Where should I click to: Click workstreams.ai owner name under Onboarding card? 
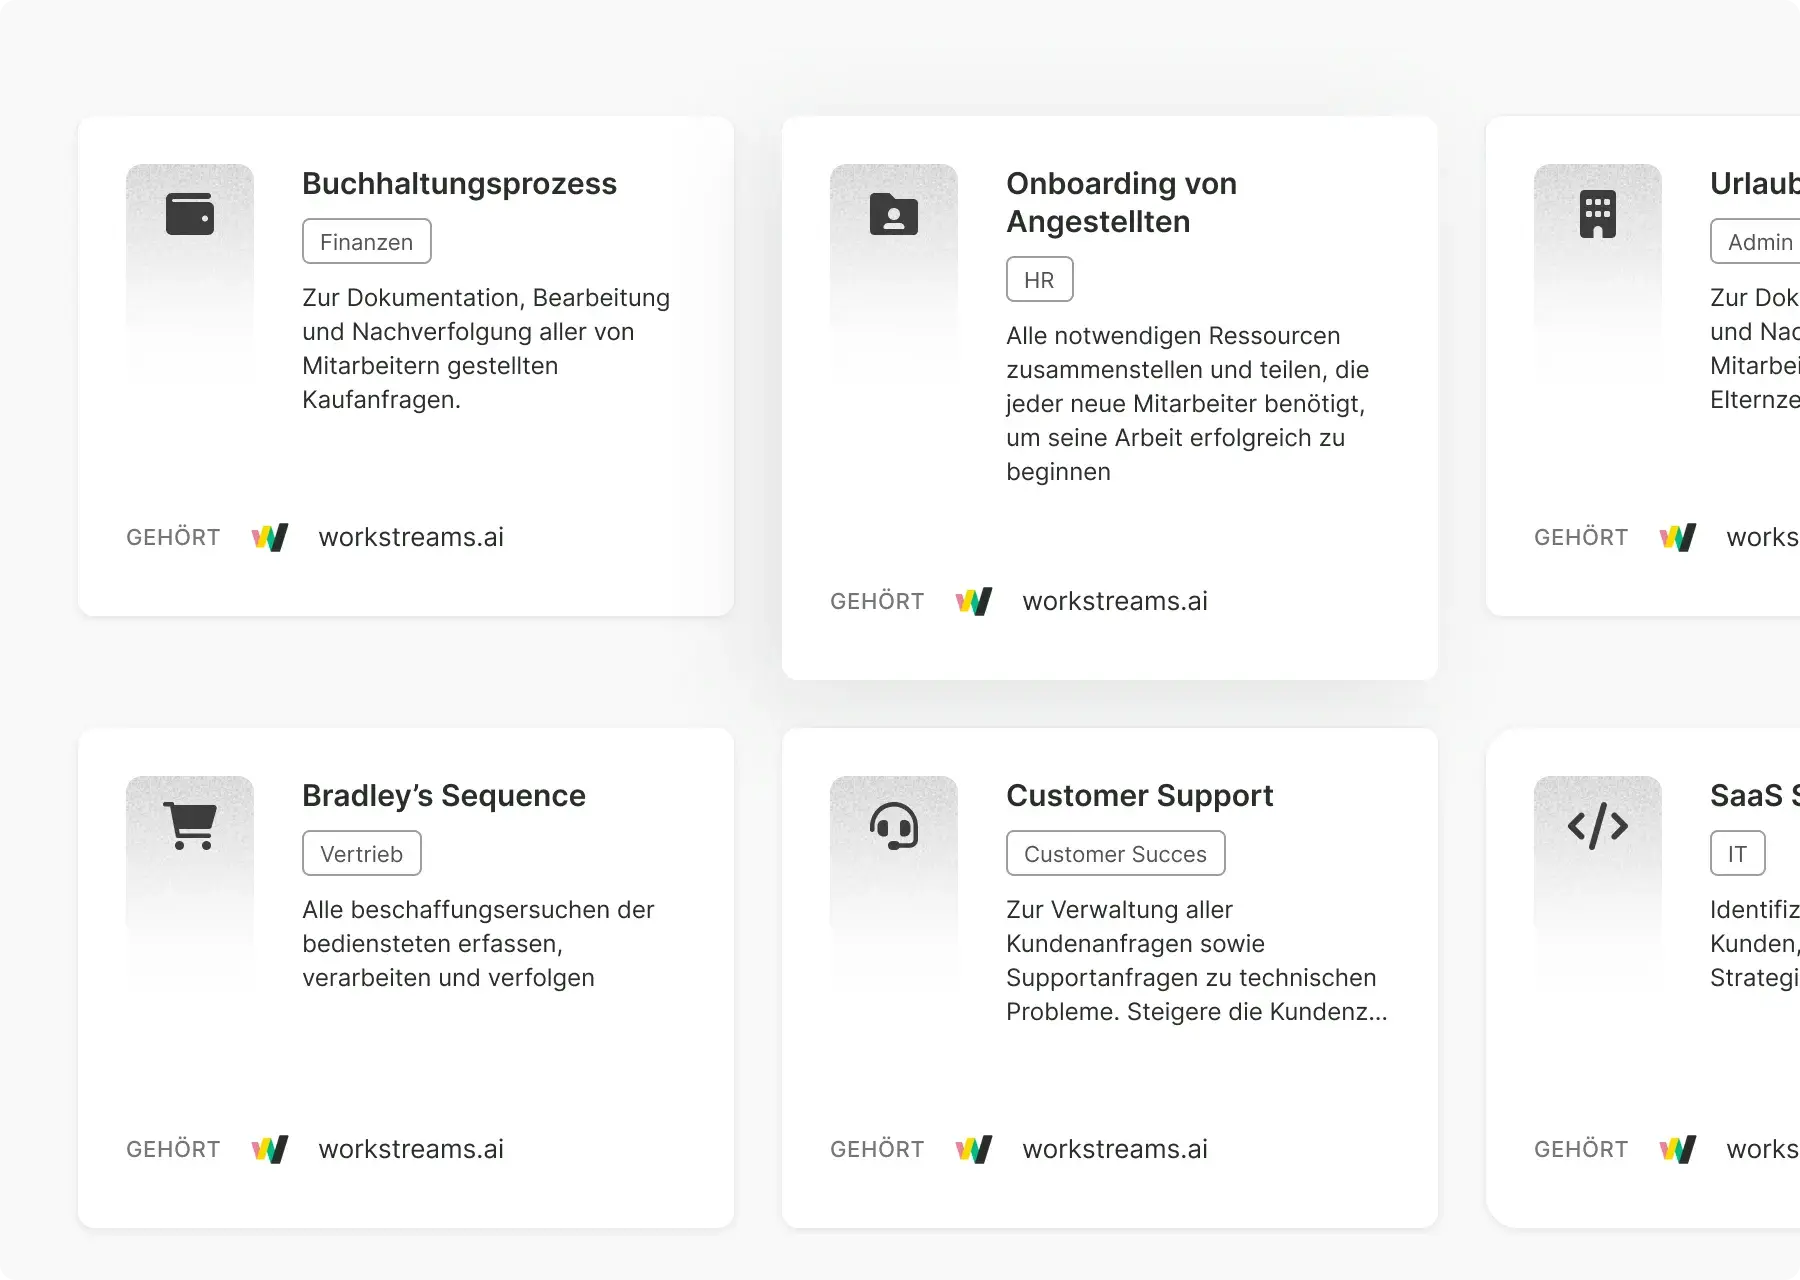click(x=1115, y=602)
